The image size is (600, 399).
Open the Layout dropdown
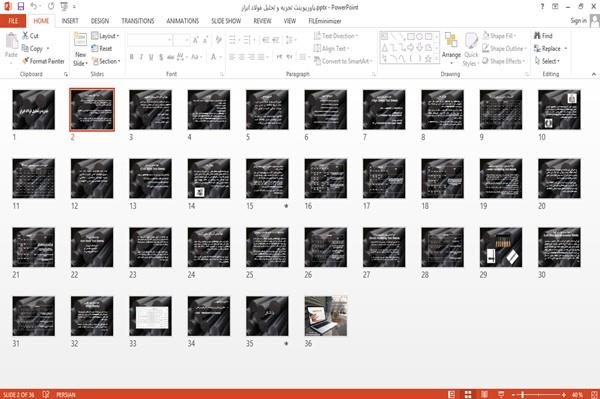pos(105,36)
